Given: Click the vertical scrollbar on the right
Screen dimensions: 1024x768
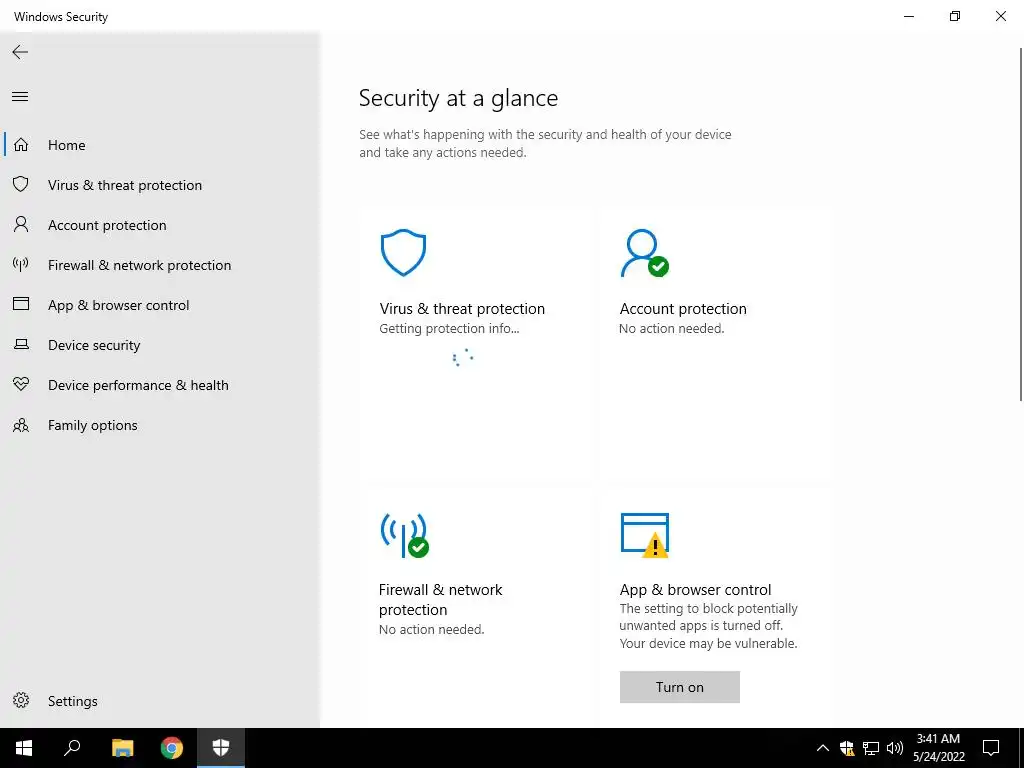Looking at the screenshot, I should tap(1021, 224).
